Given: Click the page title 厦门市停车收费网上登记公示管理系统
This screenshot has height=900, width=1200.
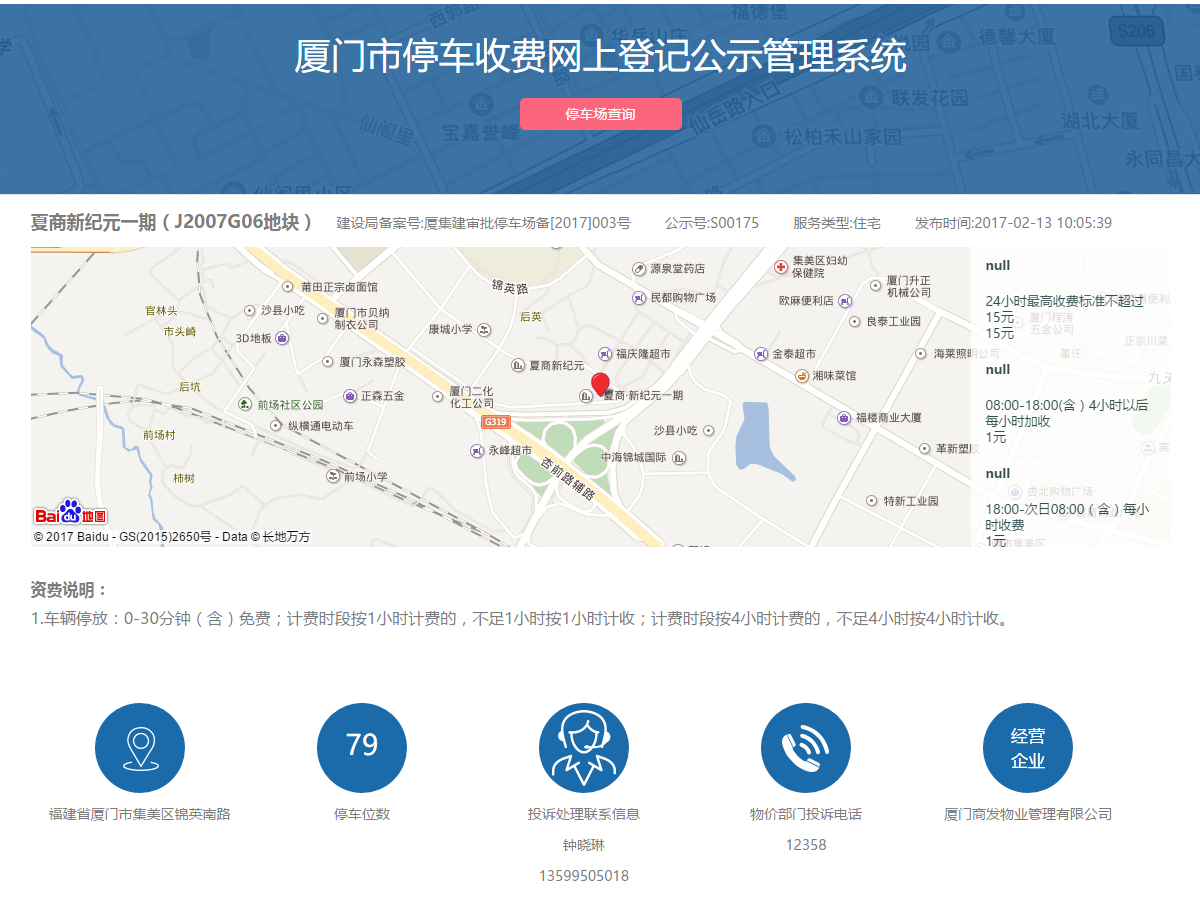Looking at the screenshot, I should coord(600,57).
